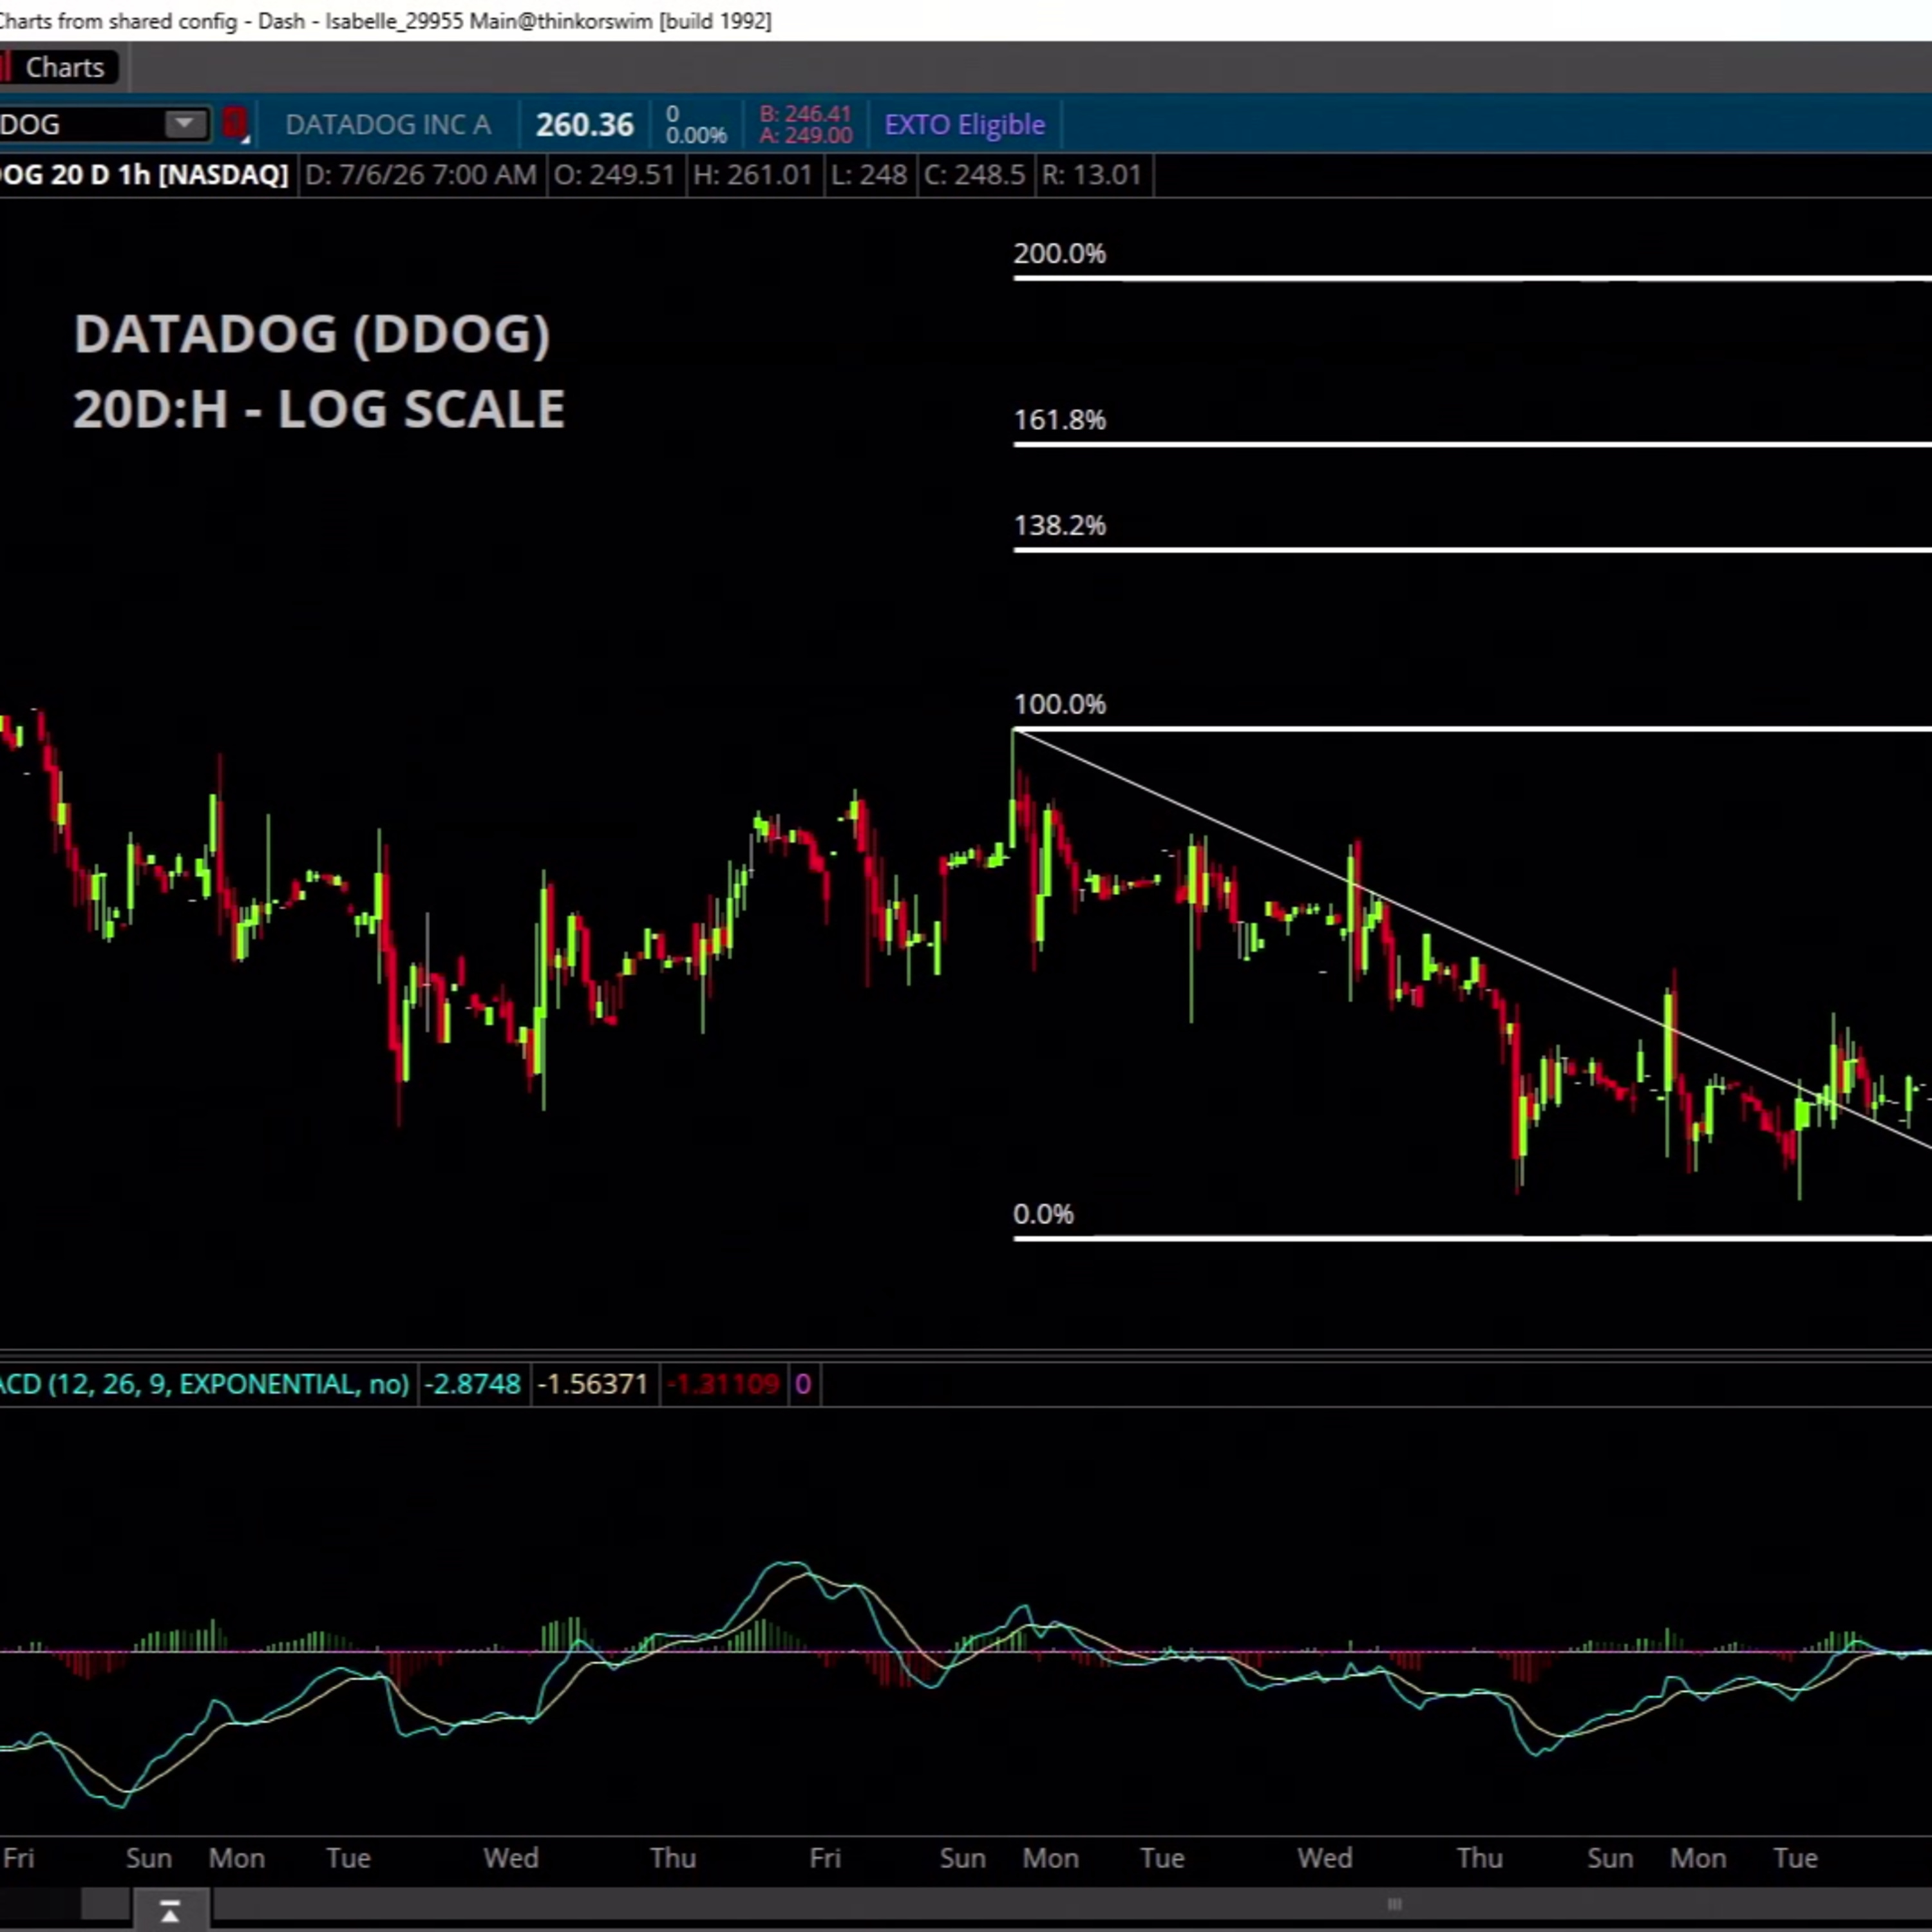Select the 0.0% Fibonacci level label
The image size is (1932, 1932).
coord(1043,1215)
